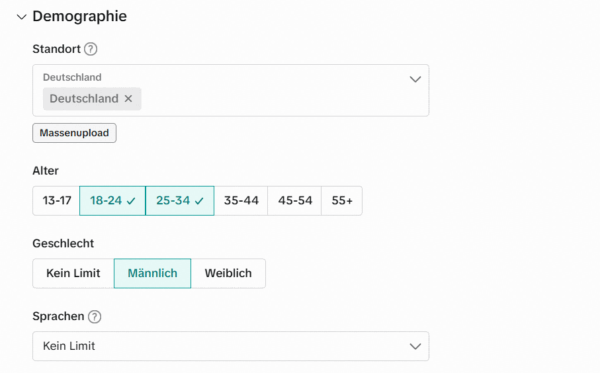The width and height of the screenshot is (600, 373).
Task: Expand the Sprachen dropdown arrow
Action: pos(415,346)
